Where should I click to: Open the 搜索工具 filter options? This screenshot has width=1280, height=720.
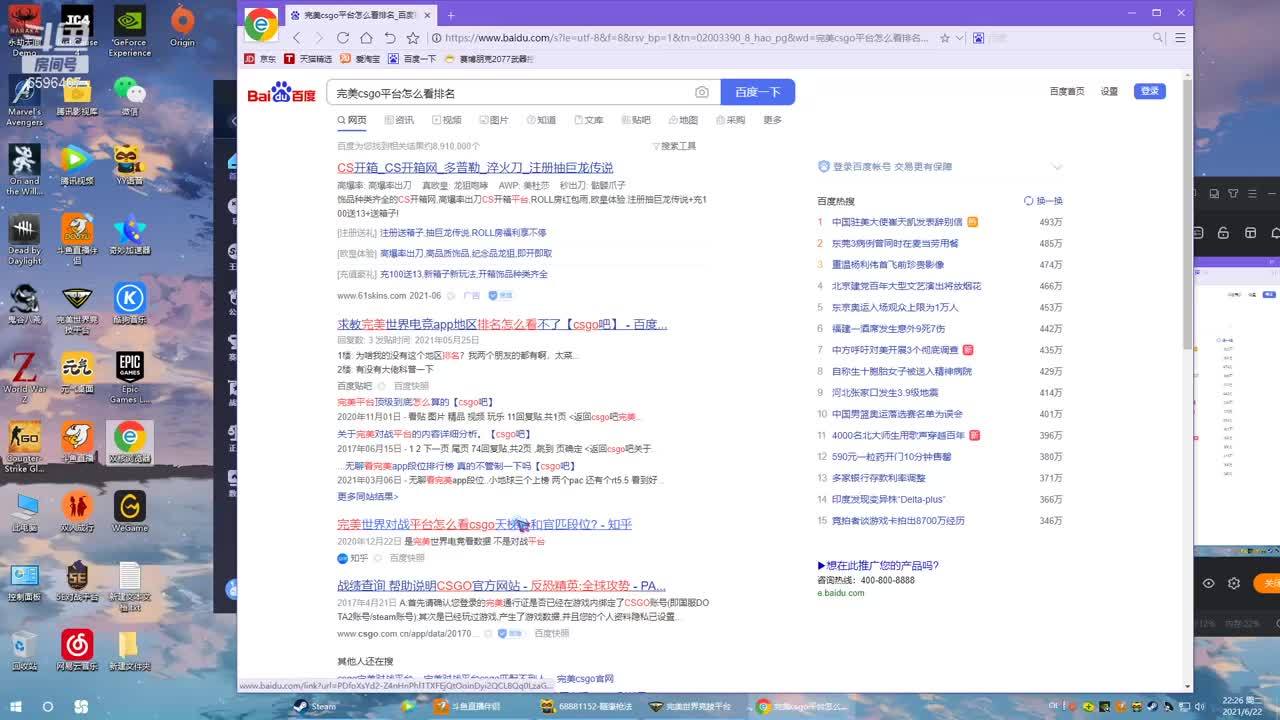coord(674,146)
